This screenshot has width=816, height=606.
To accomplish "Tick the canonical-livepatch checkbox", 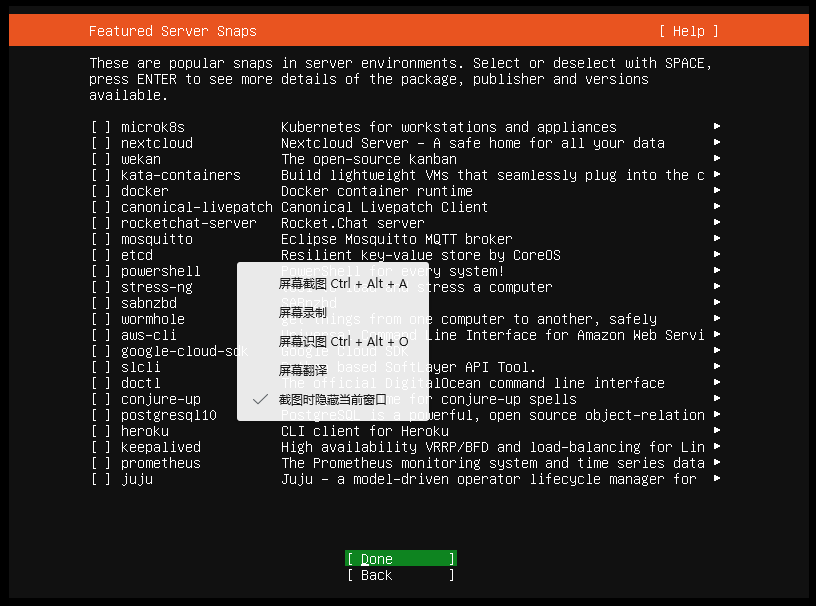I will click(101, 207).
